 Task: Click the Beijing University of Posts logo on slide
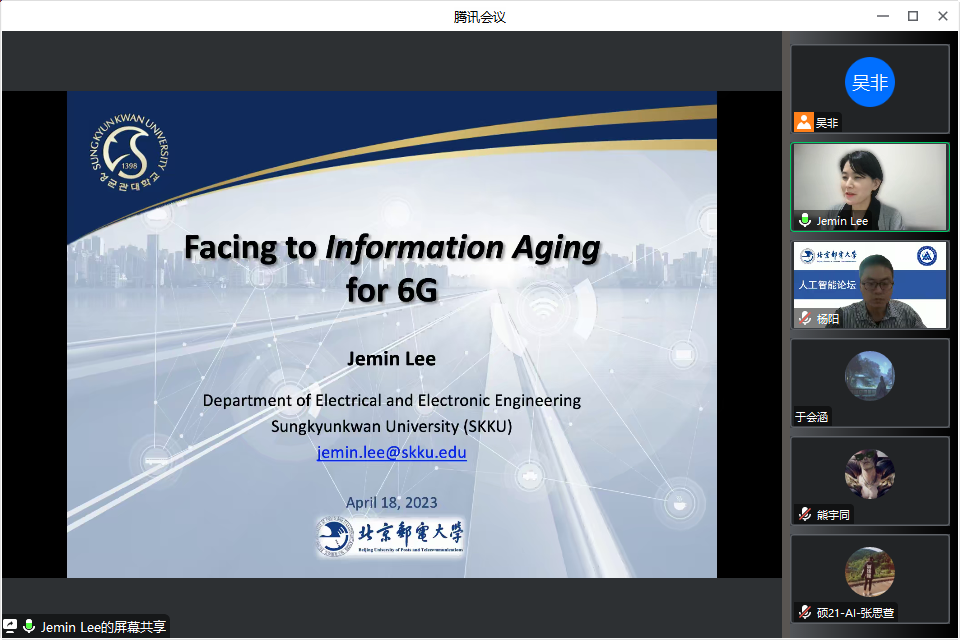coord(390,536)
